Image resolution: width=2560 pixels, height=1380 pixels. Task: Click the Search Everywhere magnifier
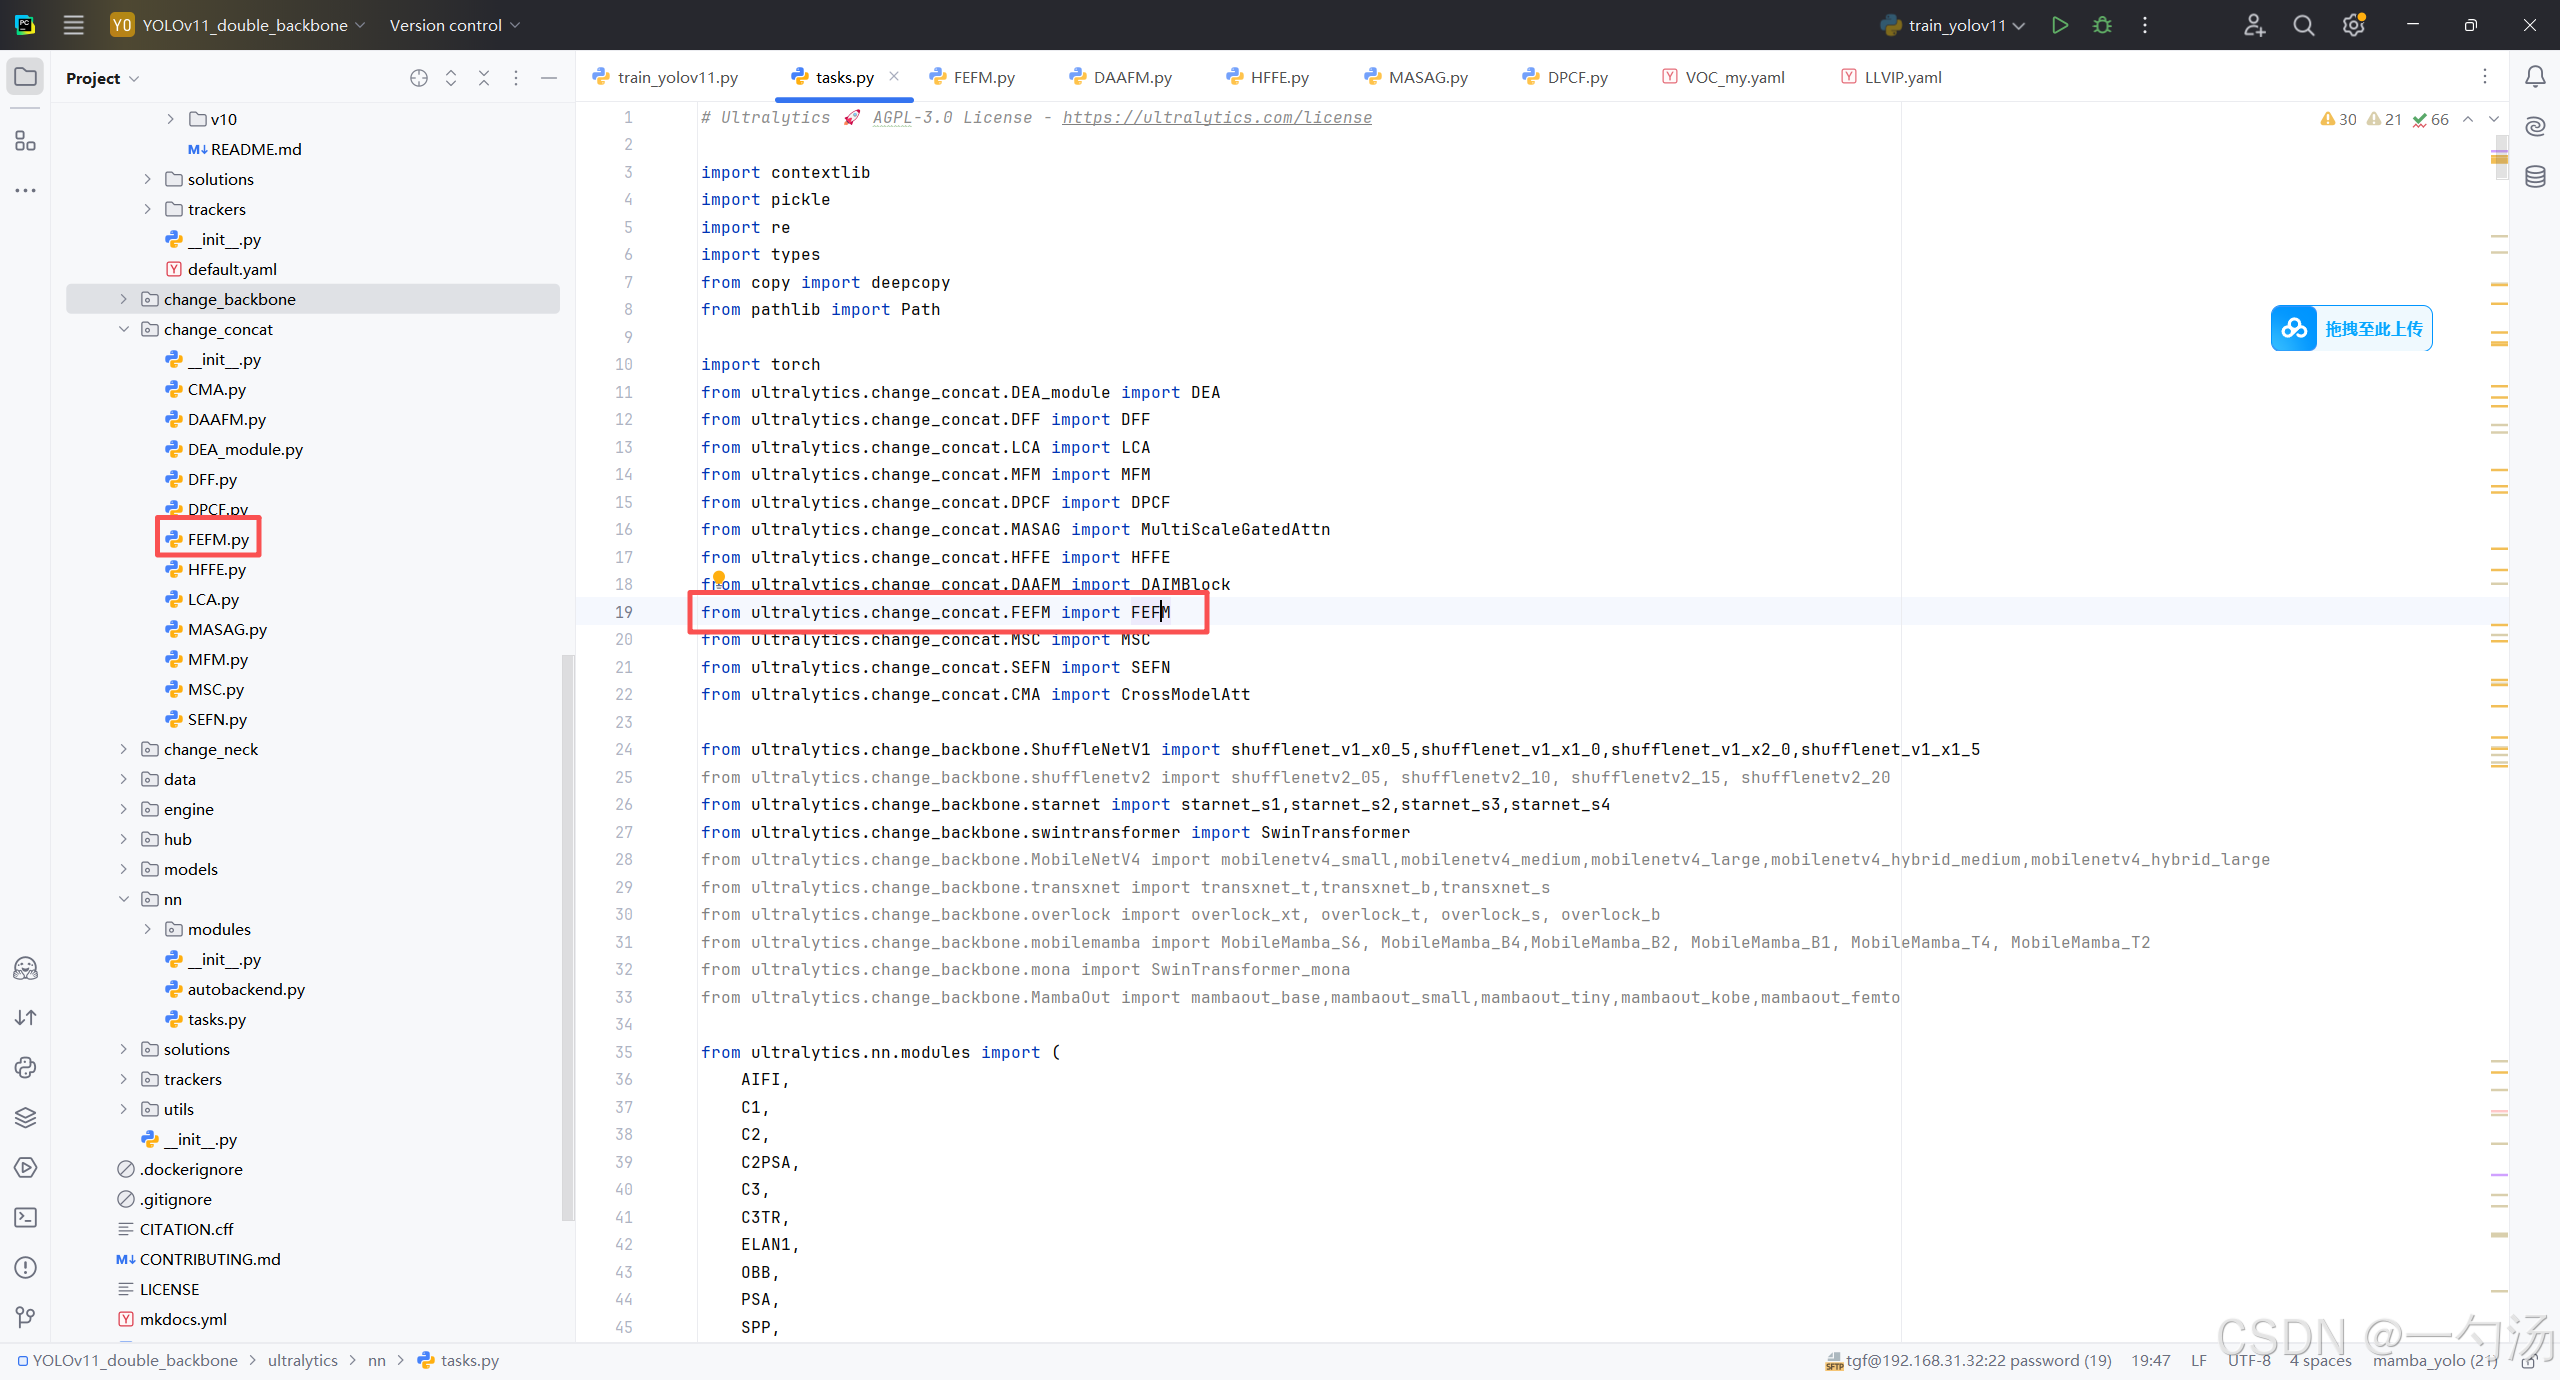coord(2304,25)
